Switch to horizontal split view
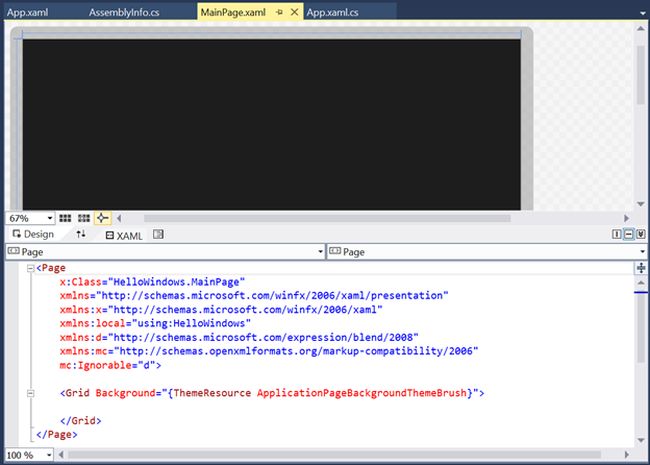 (x=628, y=234)
